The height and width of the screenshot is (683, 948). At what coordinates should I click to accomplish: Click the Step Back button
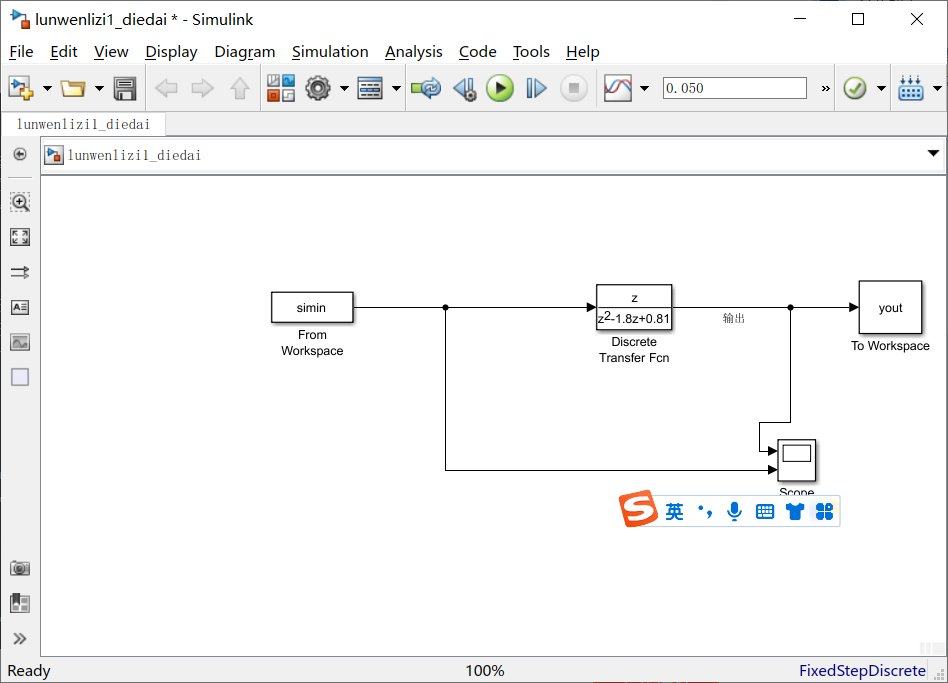[465, 88]
